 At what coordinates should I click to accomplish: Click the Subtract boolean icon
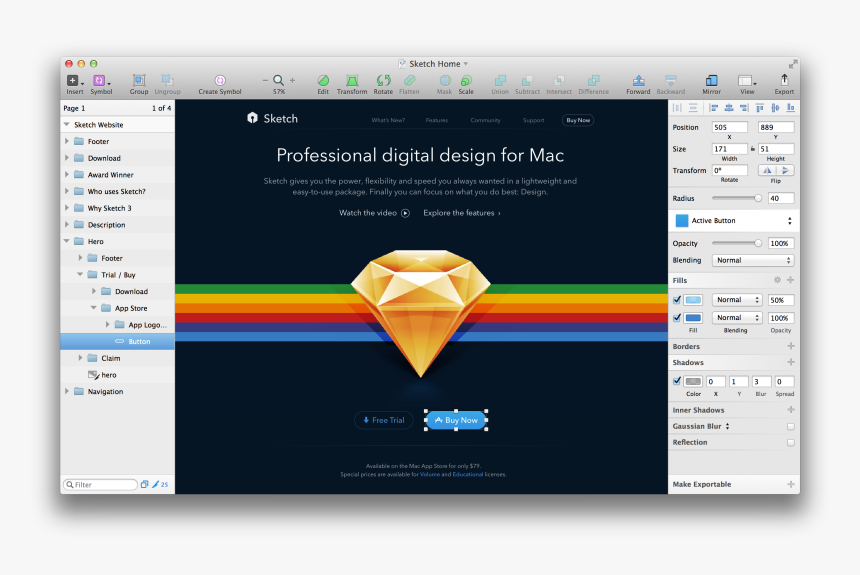(527, 81)
